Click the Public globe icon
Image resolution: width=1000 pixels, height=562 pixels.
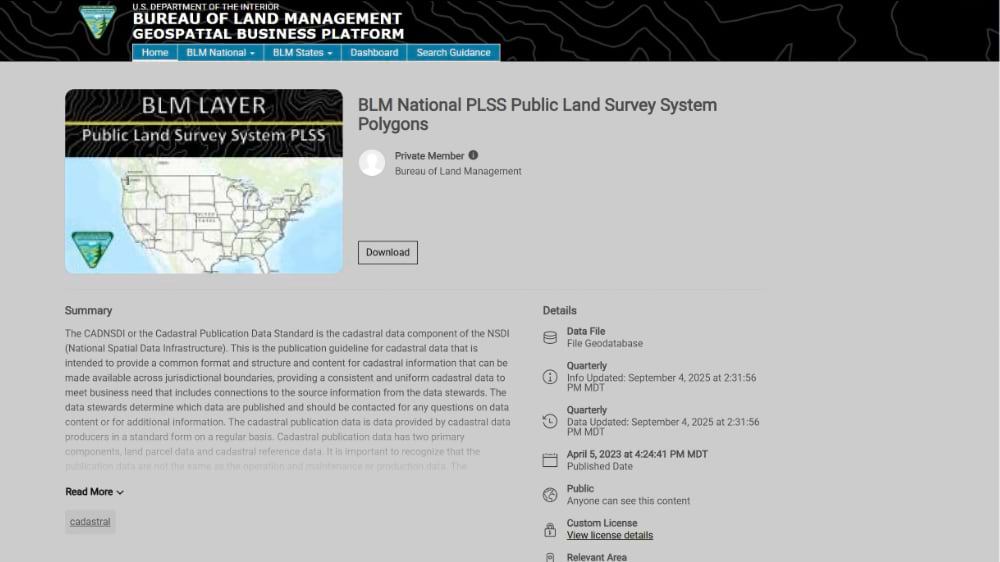(x=550, y=494)
